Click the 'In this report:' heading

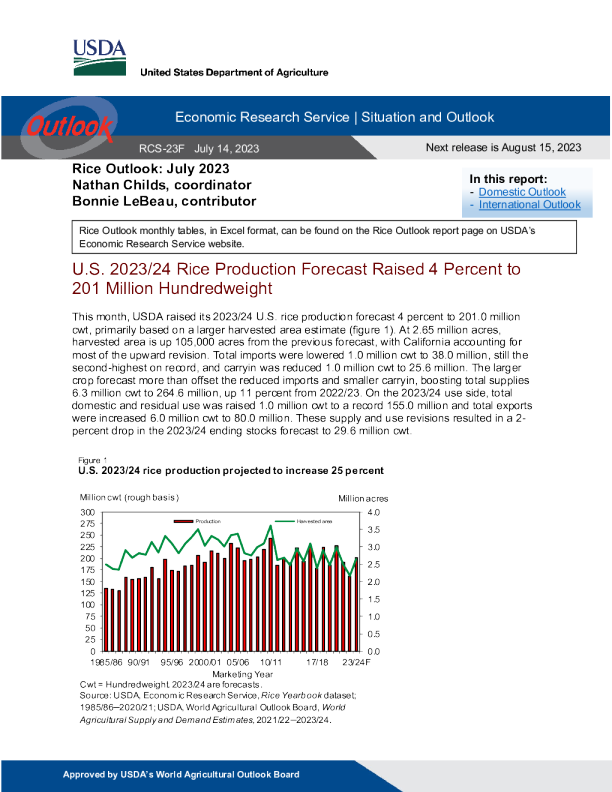click(508, 179)
